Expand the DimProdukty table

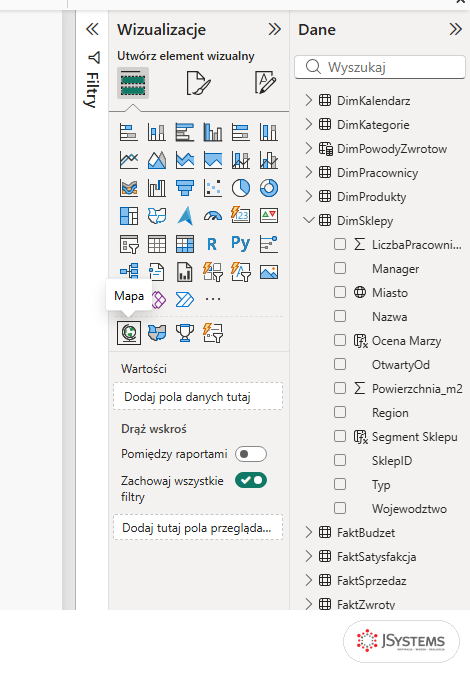click(x=308, y=197)
